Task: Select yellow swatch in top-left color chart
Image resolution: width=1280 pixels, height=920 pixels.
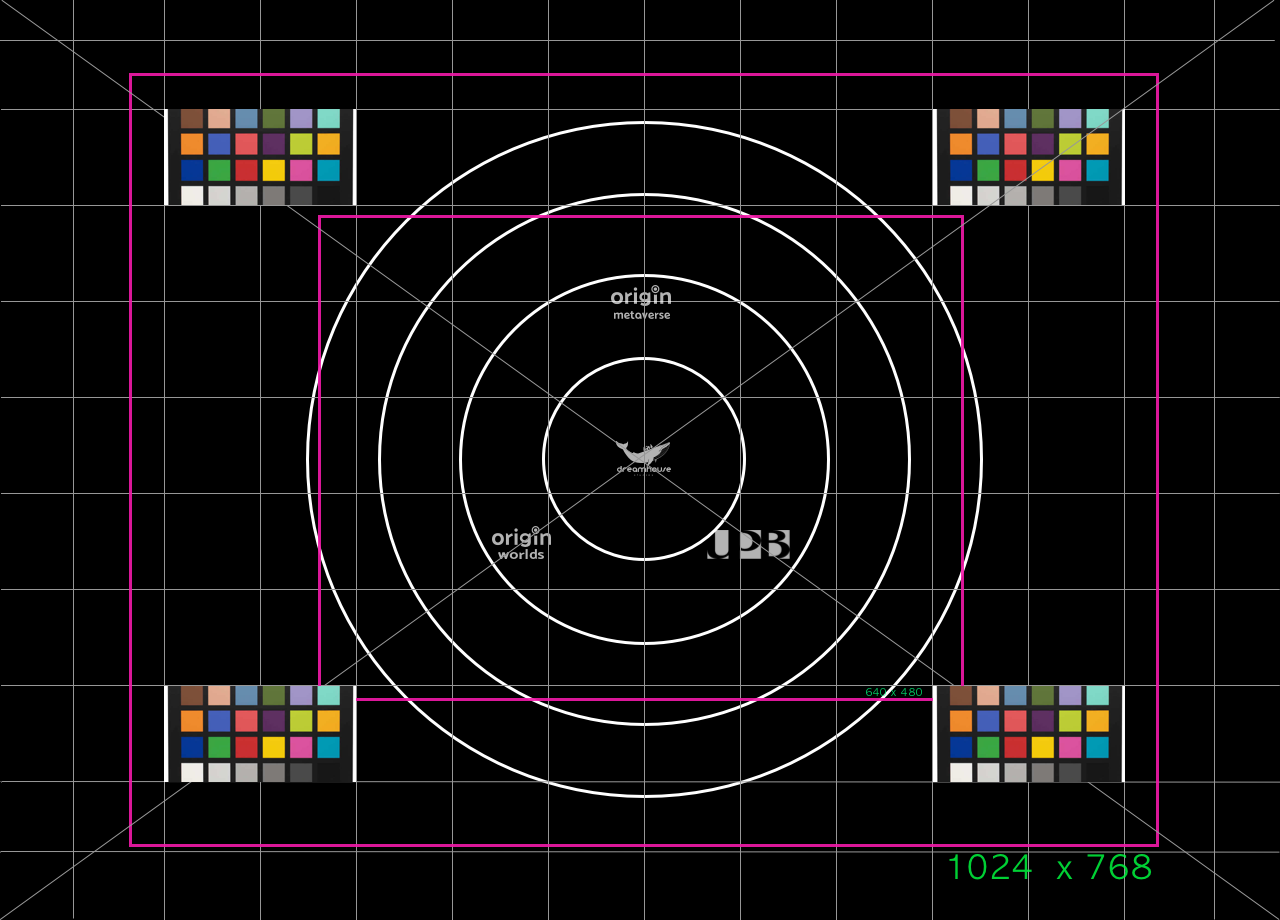Action: click(274, 170)
